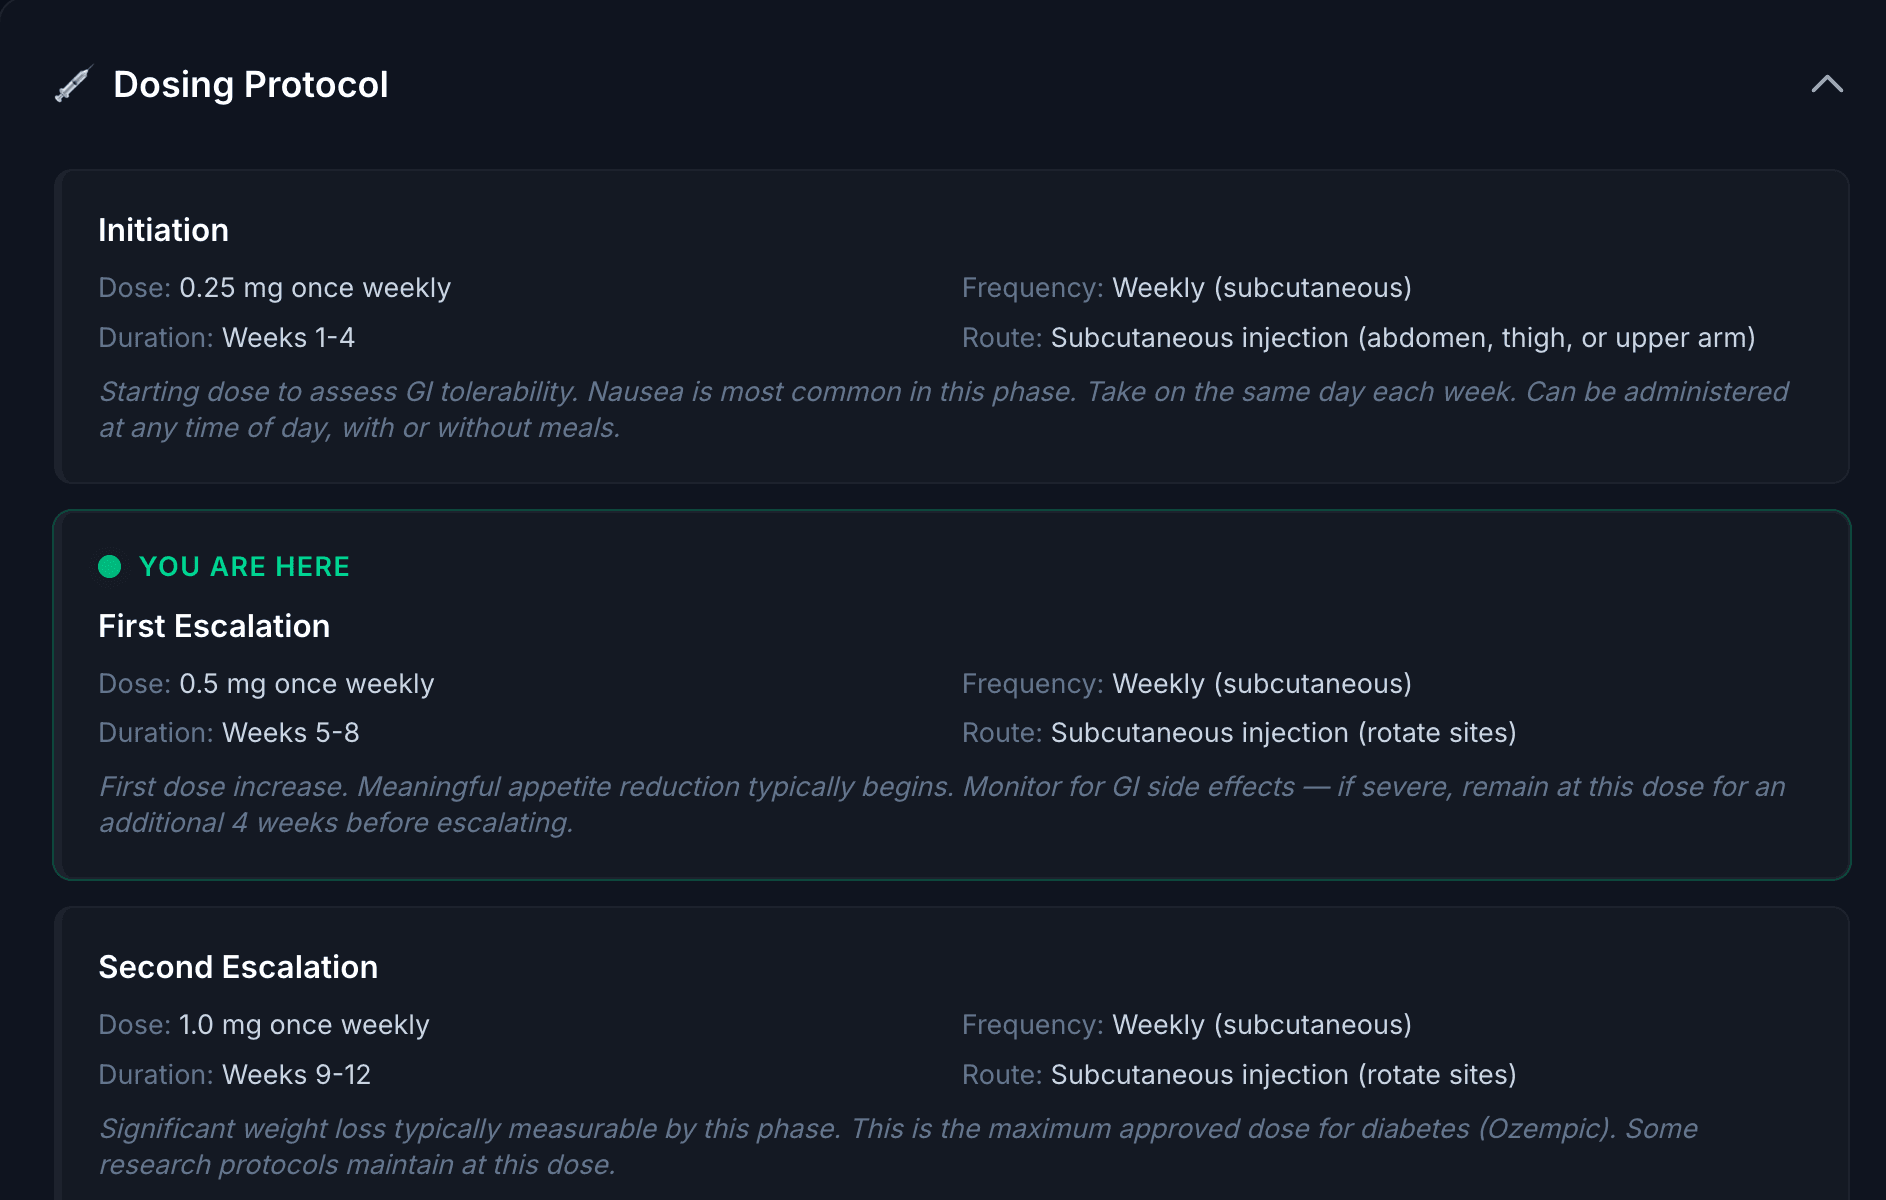Click the note mentioning Ozempic maximum dose
The image size is (1886, 1200).
point(897,1147)
